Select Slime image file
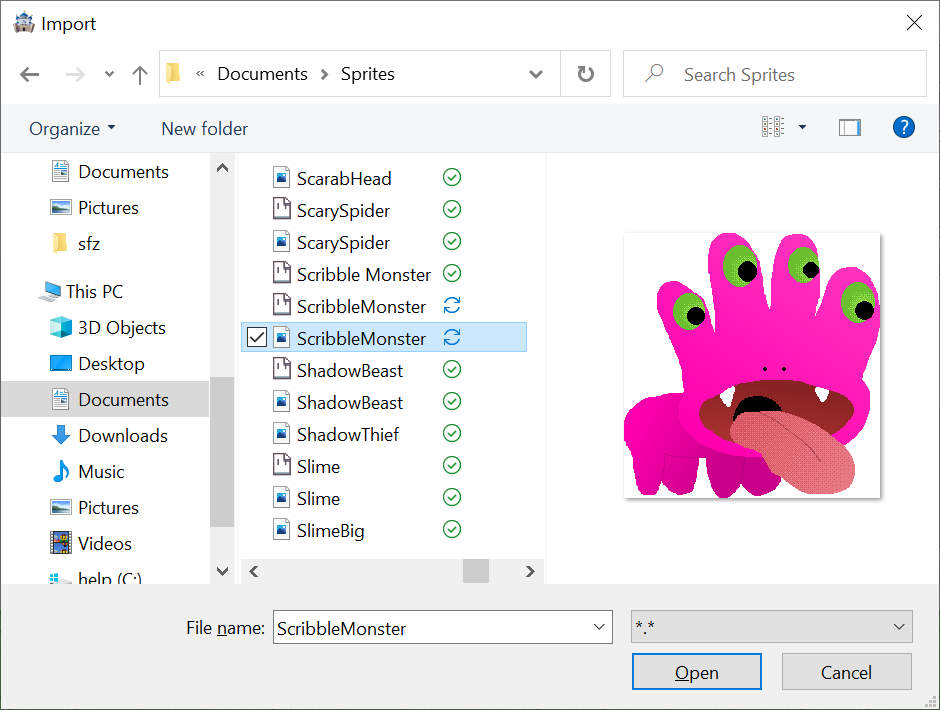The width and height of the screenshot is (940, 710). click(306, 498)
